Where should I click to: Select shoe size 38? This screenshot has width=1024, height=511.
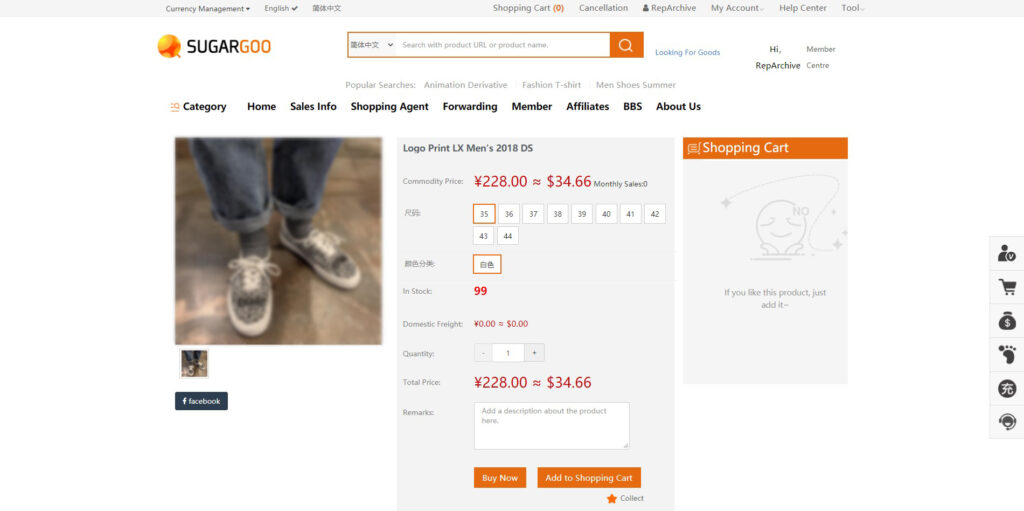pos(557,214)
